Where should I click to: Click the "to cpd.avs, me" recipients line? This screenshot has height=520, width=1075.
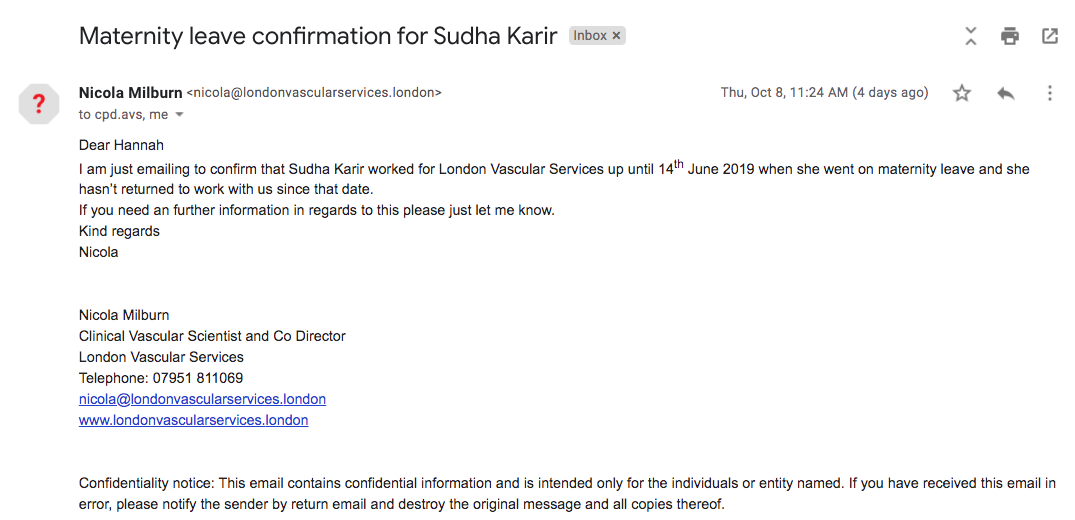click(x=123, y=115)
